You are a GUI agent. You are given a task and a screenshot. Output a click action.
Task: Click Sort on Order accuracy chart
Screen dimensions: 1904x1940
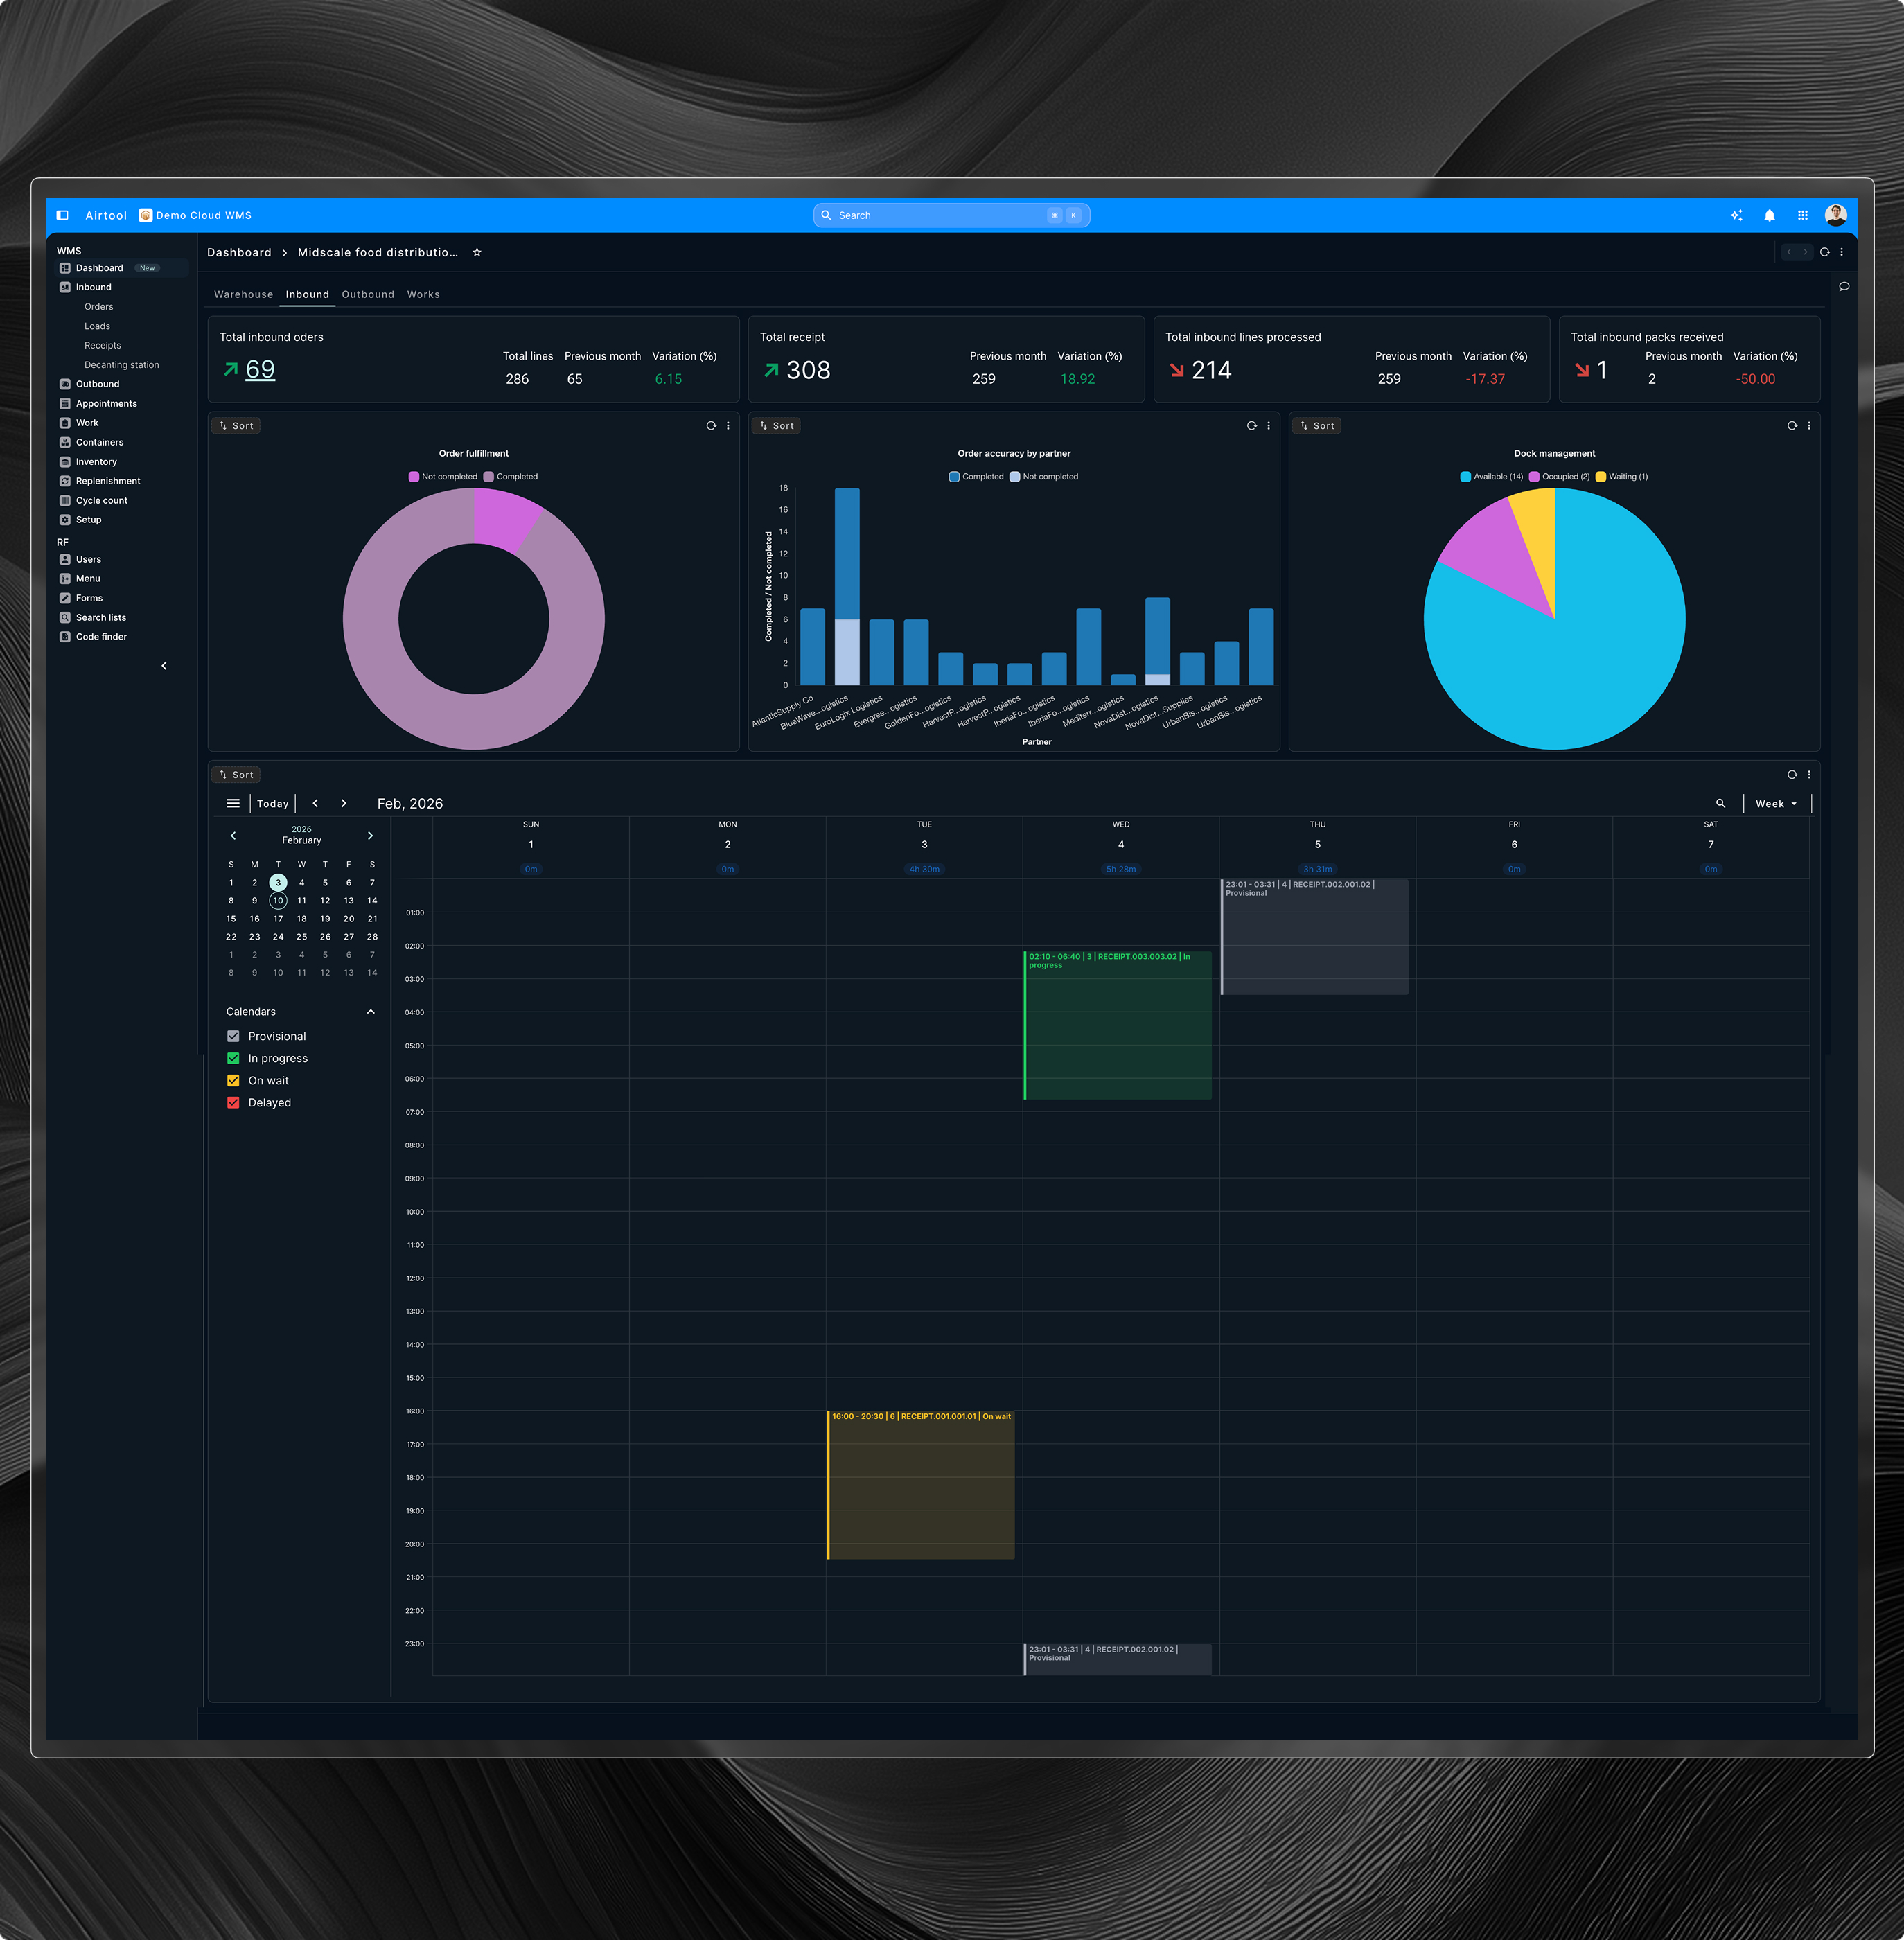(777, 426)
